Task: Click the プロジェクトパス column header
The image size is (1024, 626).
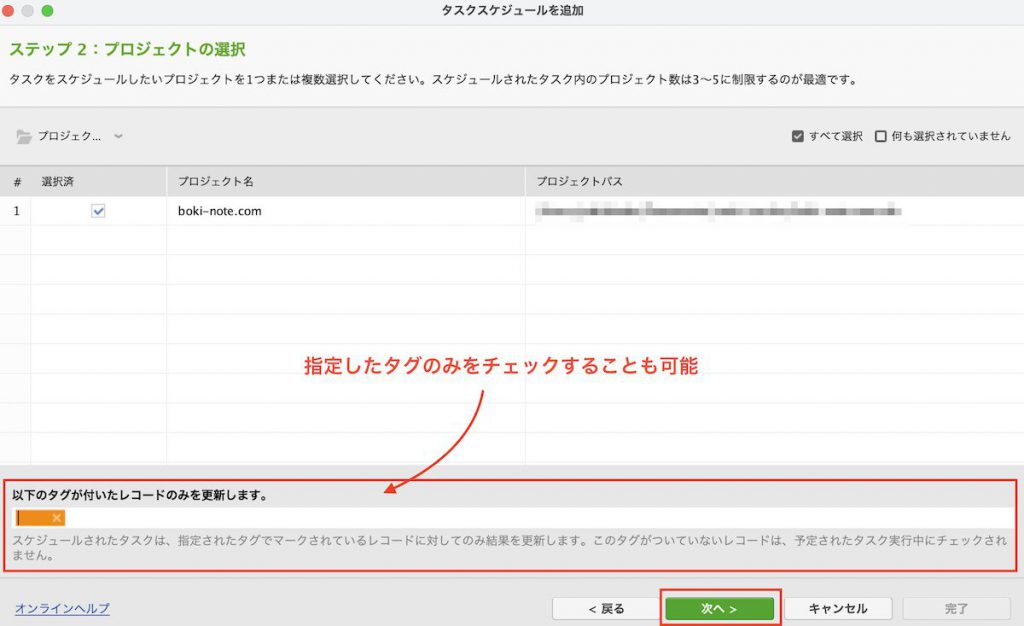Action: click(775, 181)
